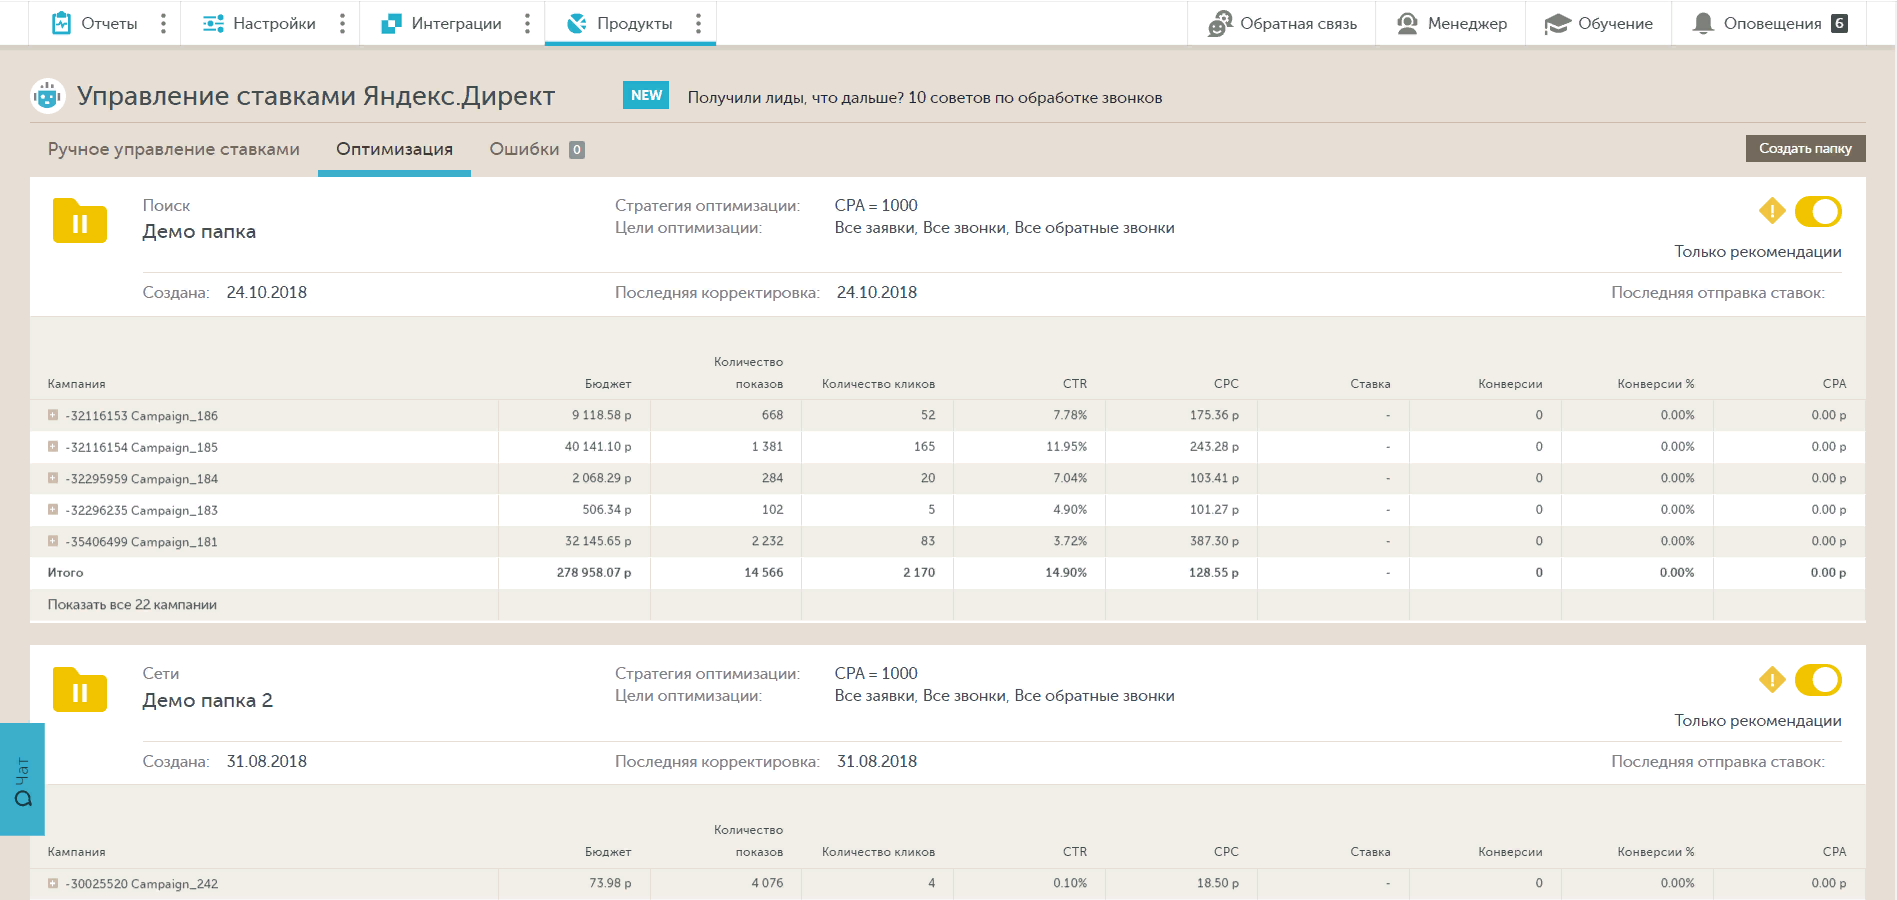Open the Обратная связь feedback section
The height and width of the screenshot is (900, 1897).
pos(1282,23)
